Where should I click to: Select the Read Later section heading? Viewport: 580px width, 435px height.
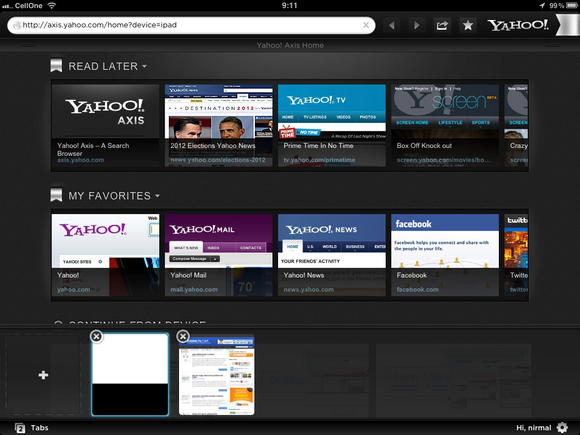coord(103,66)
